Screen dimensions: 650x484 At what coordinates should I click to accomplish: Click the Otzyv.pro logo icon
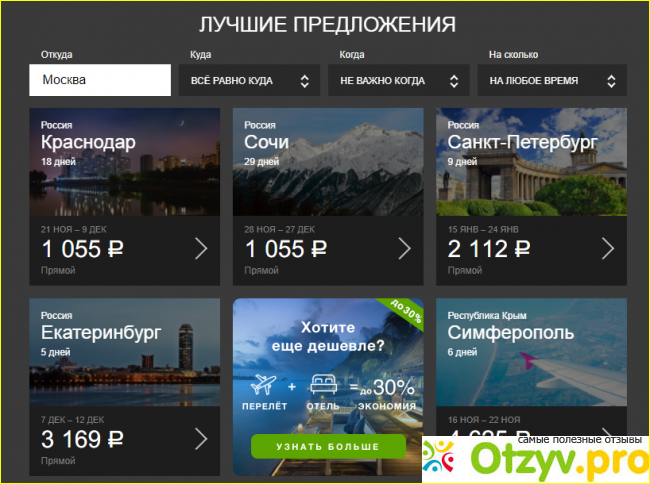[x=438, y=457]
